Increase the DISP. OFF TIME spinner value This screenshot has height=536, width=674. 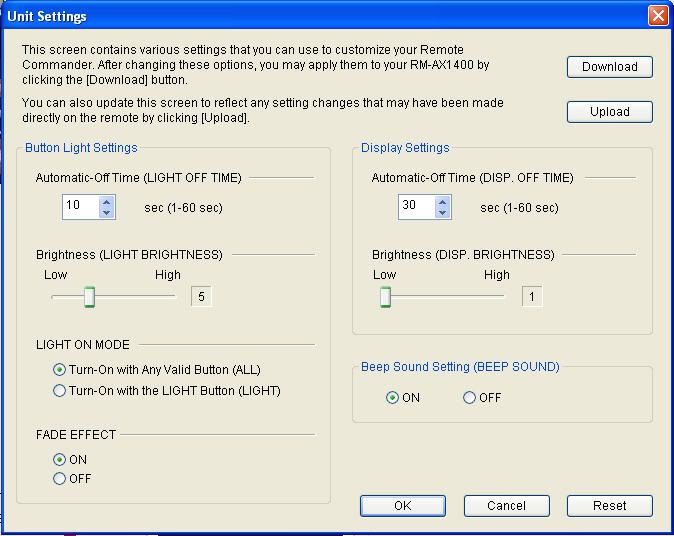[442, 201]
